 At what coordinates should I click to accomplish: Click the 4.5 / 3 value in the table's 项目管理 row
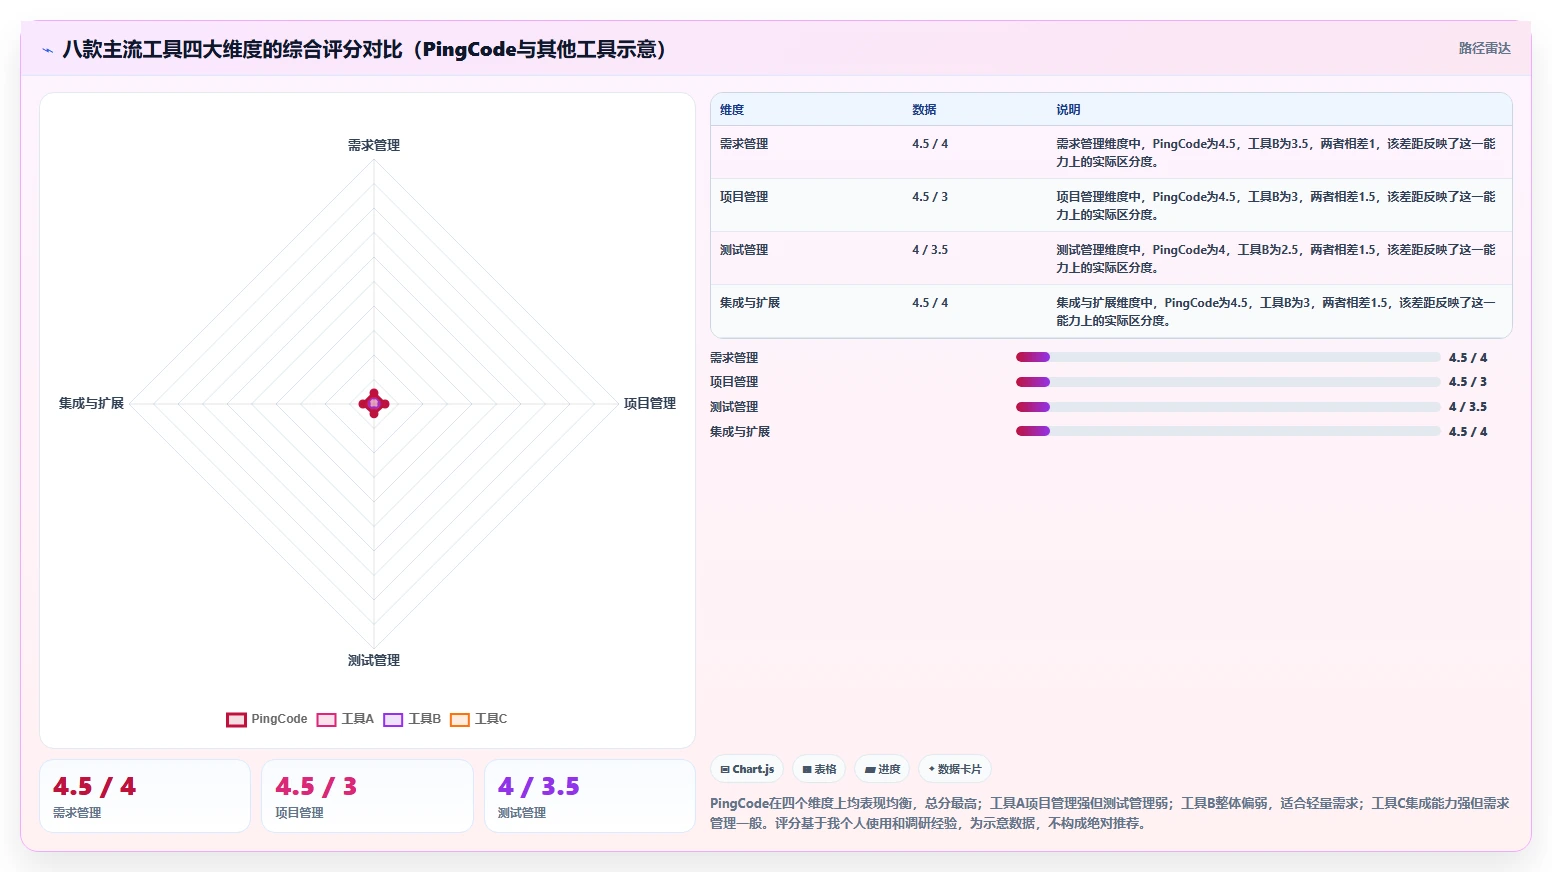point(930,197)
